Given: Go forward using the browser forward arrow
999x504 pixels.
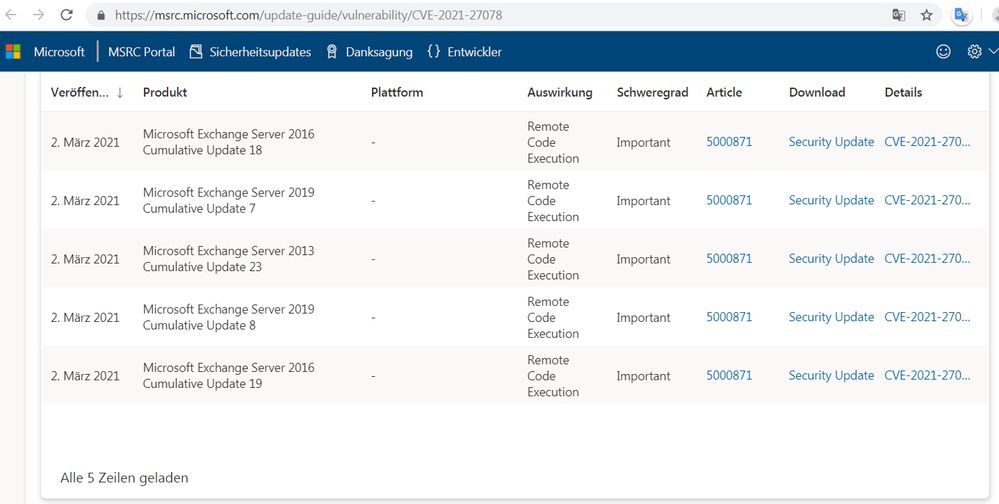Looking at the screenshot, I should click(38, 16).
